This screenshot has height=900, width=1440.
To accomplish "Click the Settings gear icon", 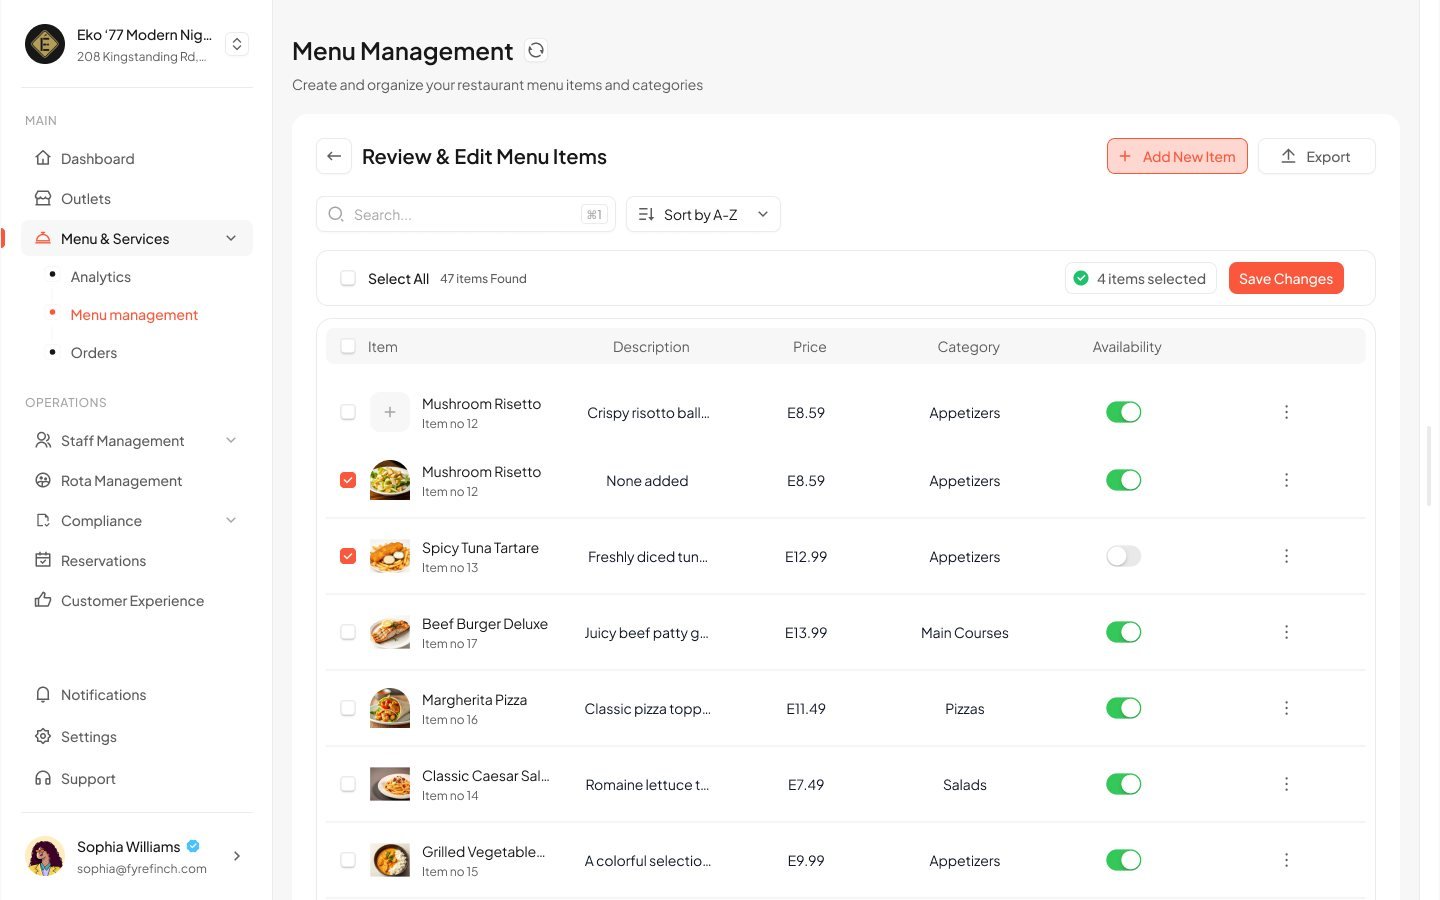I will (x=43, y=736).
